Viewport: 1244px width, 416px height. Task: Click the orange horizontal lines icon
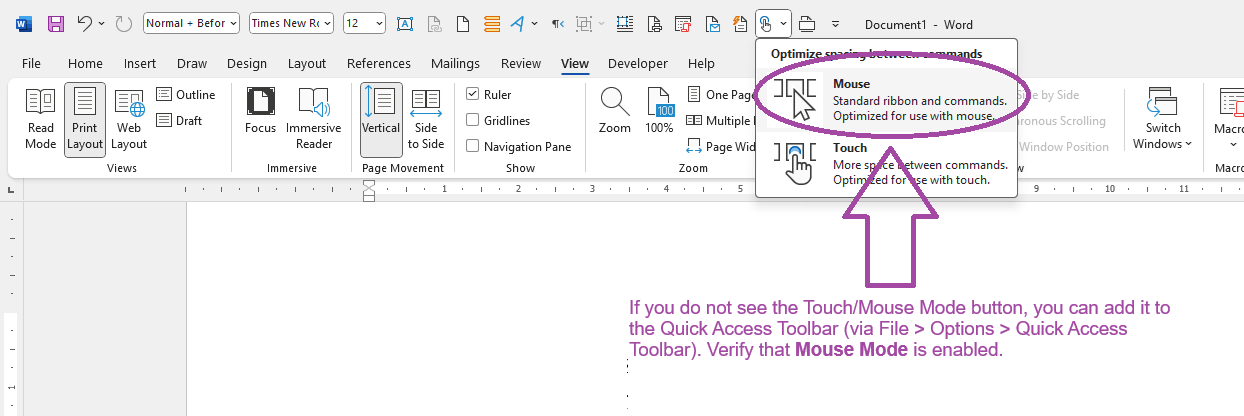(492, 23)
